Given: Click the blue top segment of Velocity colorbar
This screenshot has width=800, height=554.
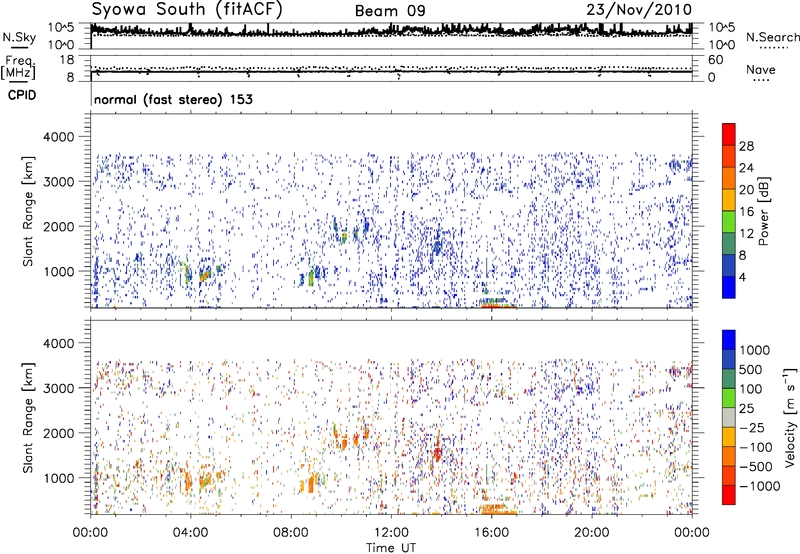Looking at the screenshot, I should [729, 340].
